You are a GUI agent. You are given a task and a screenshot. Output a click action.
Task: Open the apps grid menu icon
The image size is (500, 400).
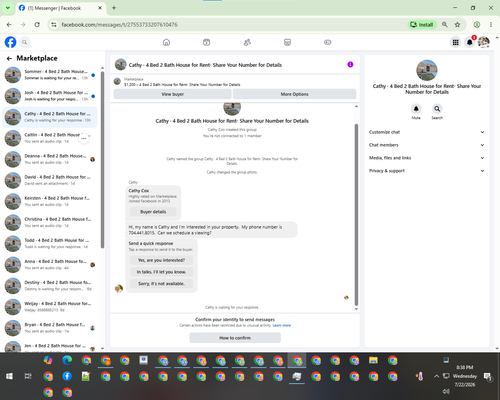tap(455, 42)
